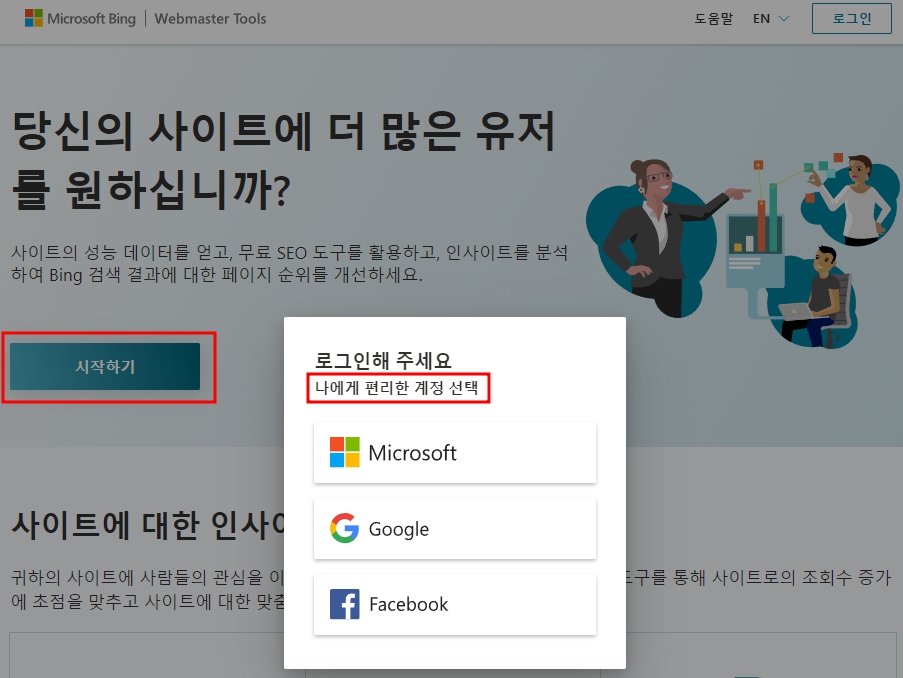Click the Facebook "f" icon
Image resolution: width=903 pixels, height=678 pixels.
click(x=344, y=604)
